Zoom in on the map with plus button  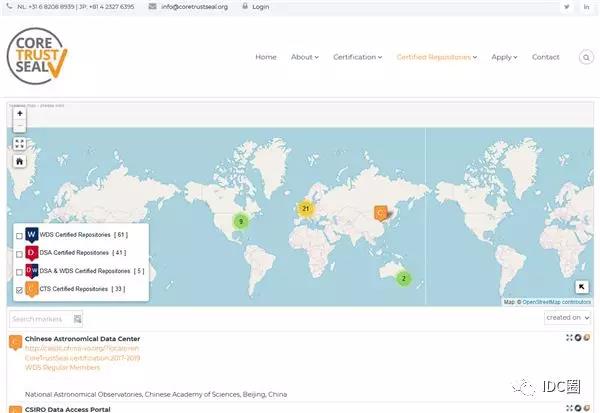tap(20, 113)
